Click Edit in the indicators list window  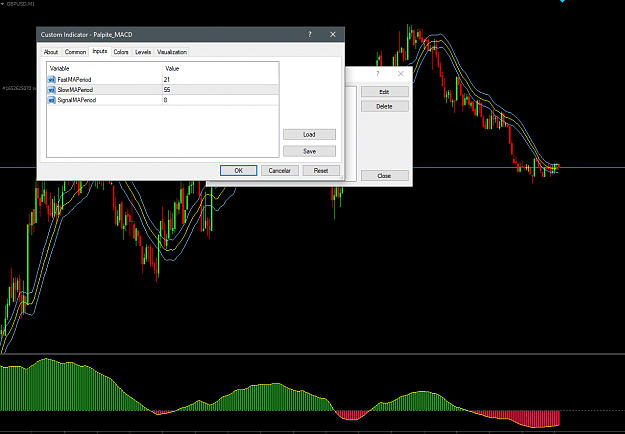tap(385, 92)
